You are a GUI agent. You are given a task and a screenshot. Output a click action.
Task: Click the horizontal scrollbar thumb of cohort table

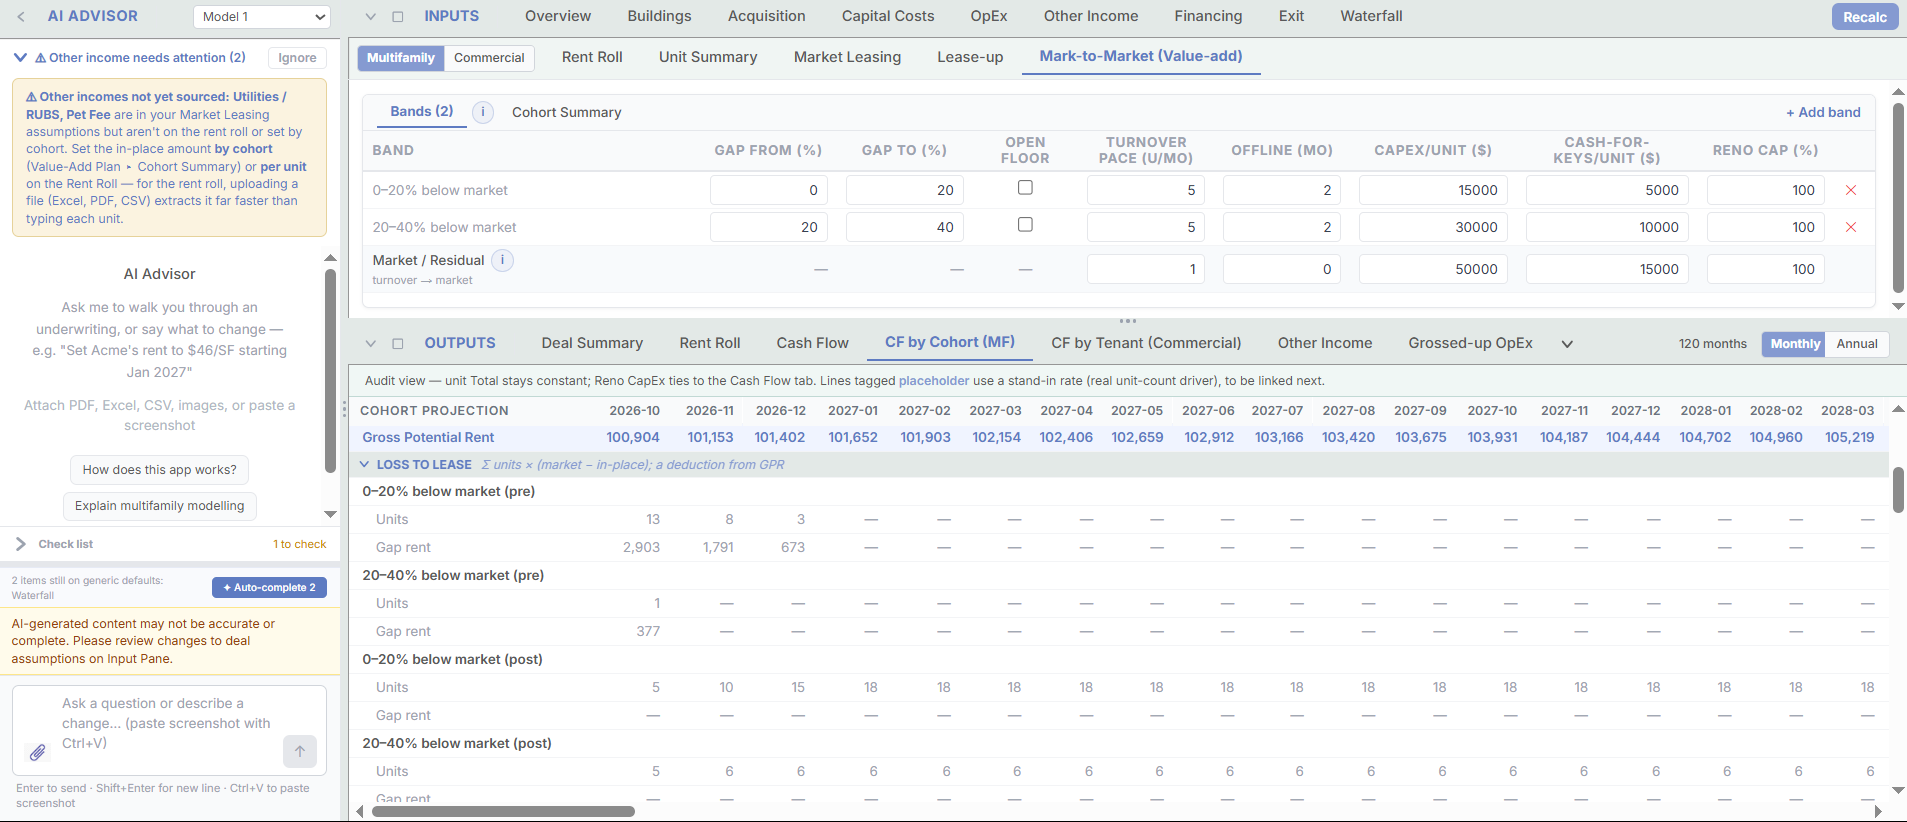[x=503, y=811]
